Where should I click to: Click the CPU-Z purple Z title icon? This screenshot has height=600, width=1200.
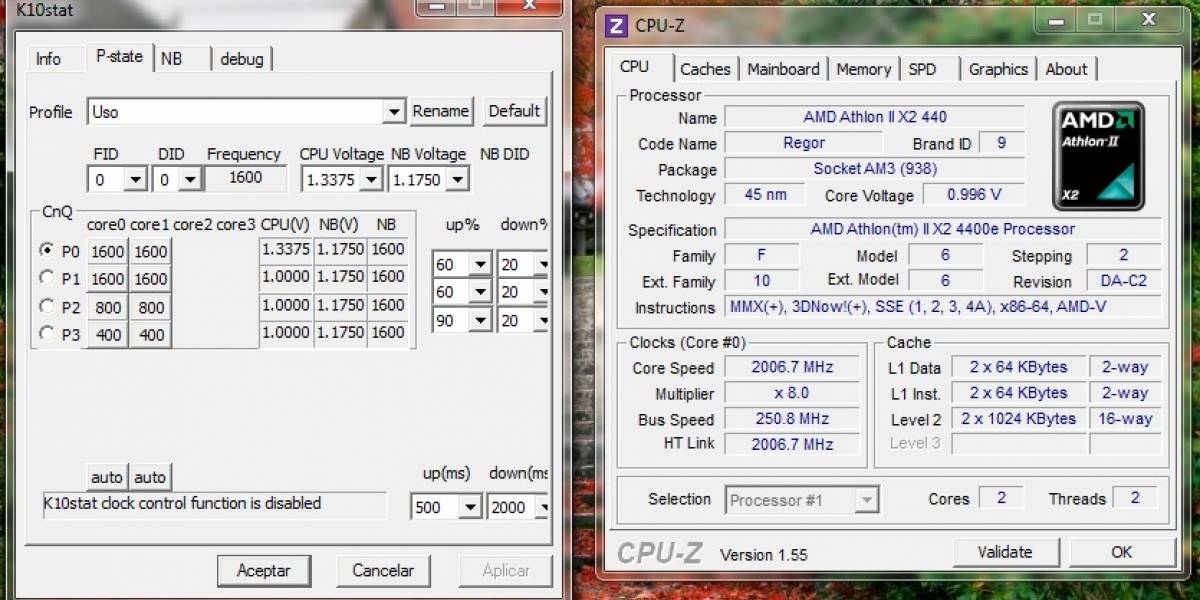click(617, 26)
